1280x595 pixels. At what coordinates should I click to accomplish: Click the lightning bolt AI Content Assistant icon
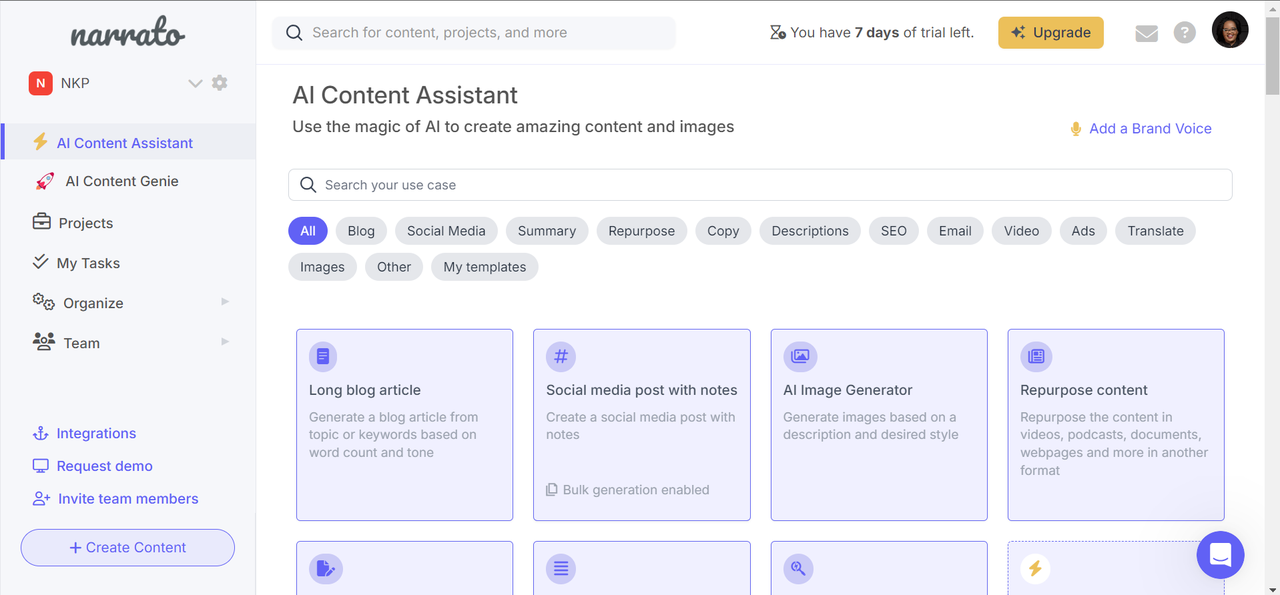[40, 142]
